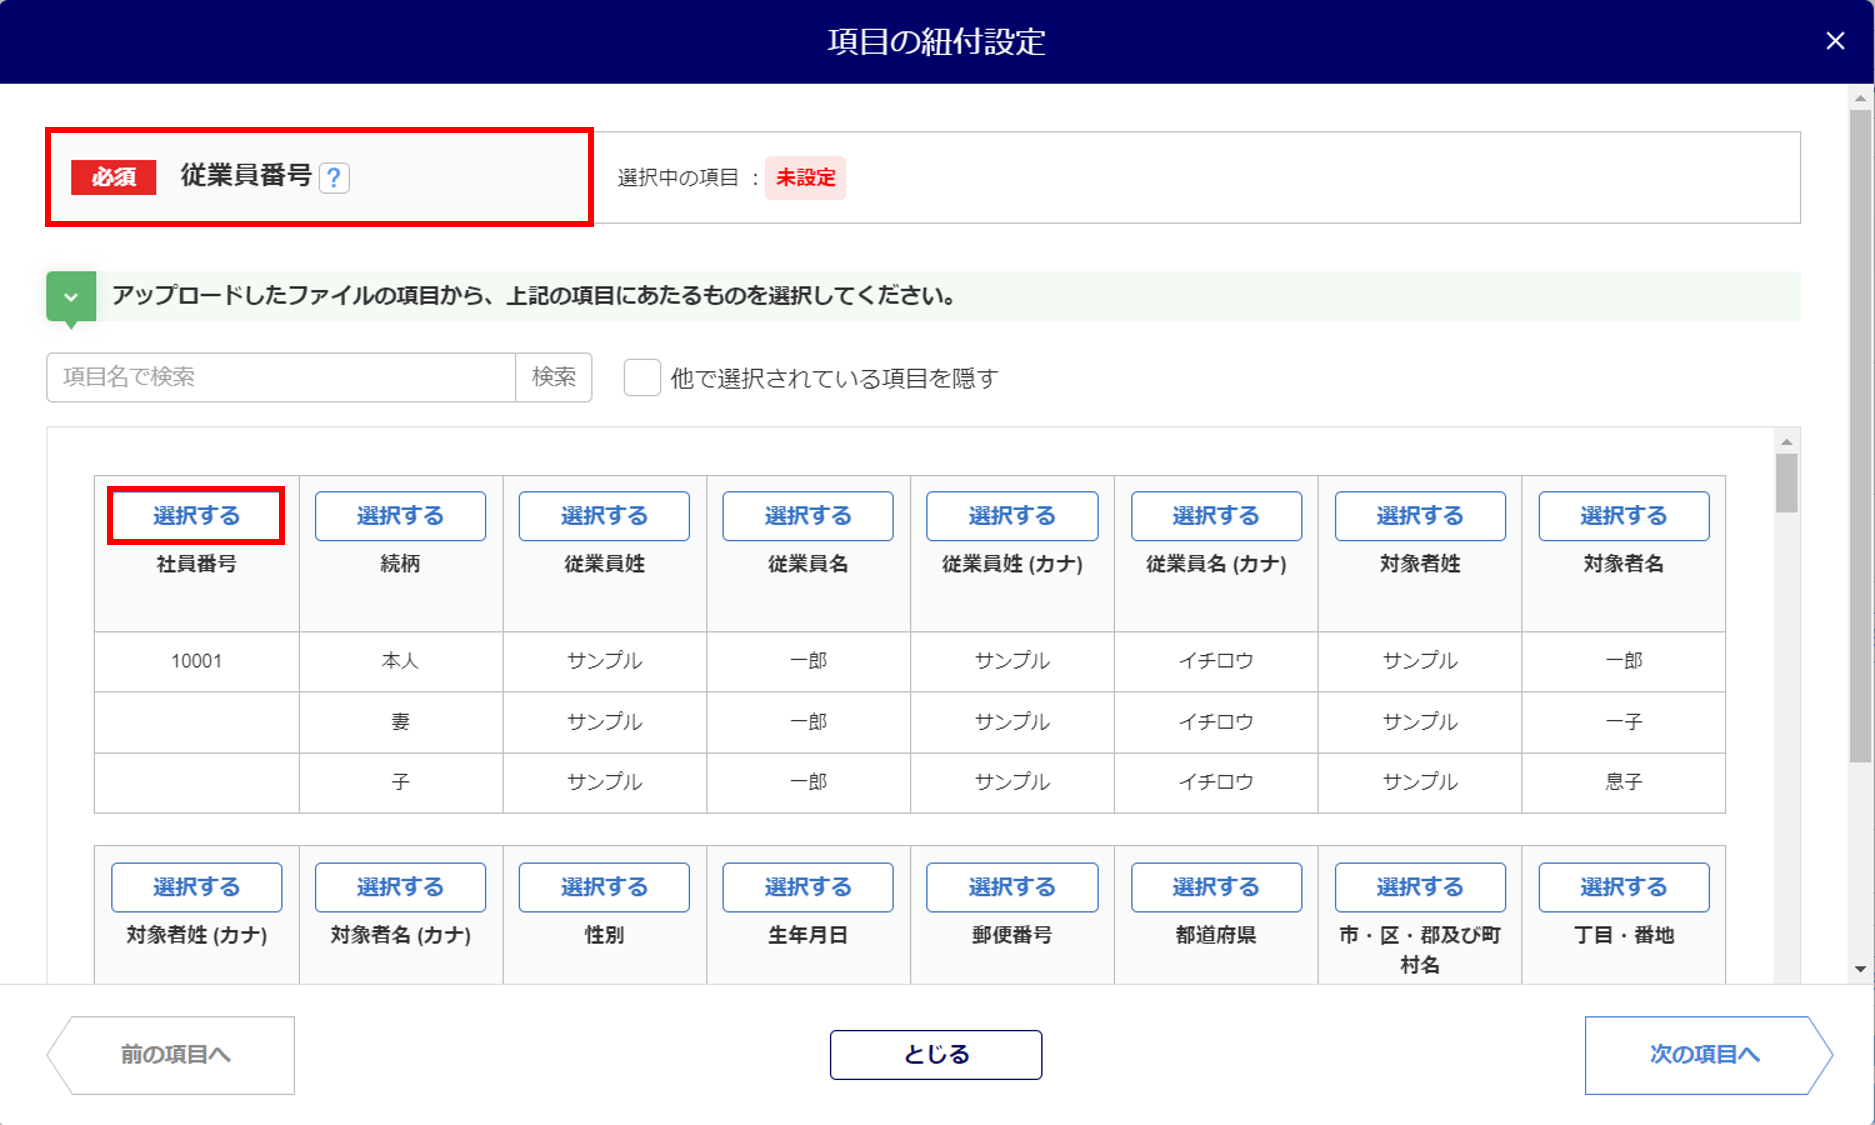Go back with 前の項目へ
1875x1125 pixels.
tap(176, 1055)
